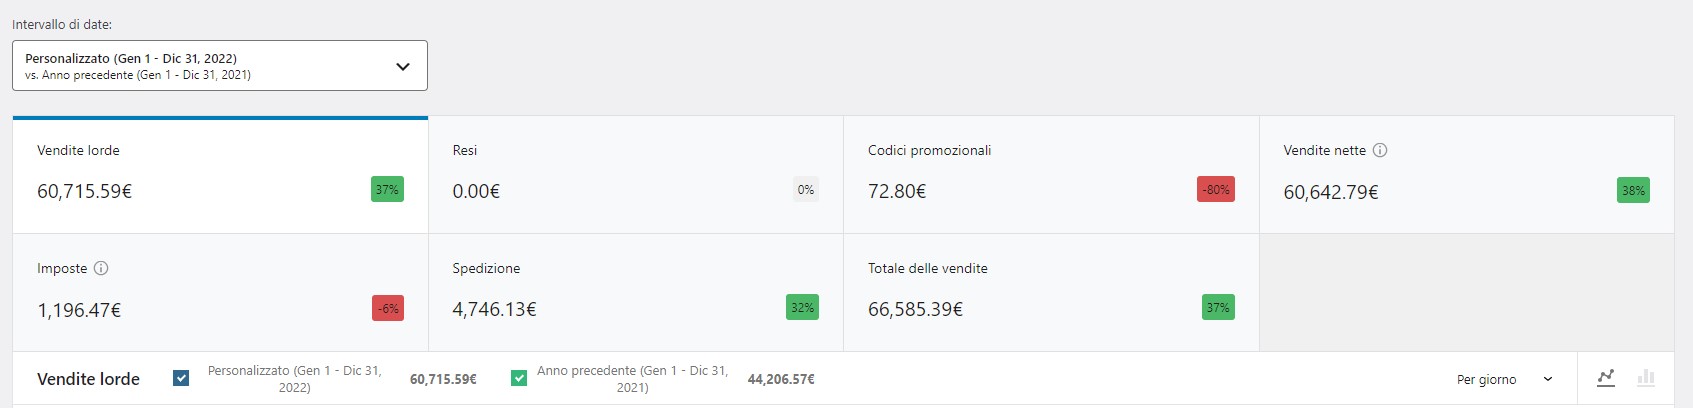The image size is (1693, 408).
Task: Expand the Per giorno interval dropdown
Action: click(x=1504, y=379)
